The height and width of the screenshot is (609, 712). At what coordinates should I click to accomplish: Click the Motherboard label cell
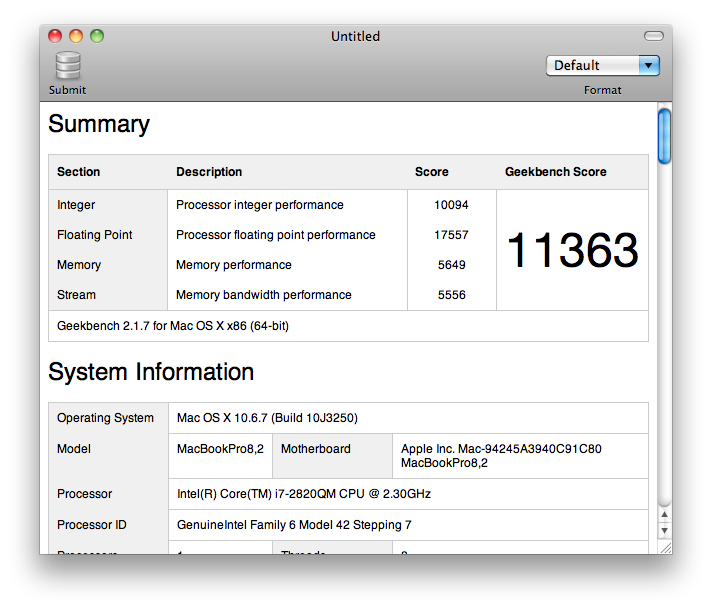(x=316, y=449)
